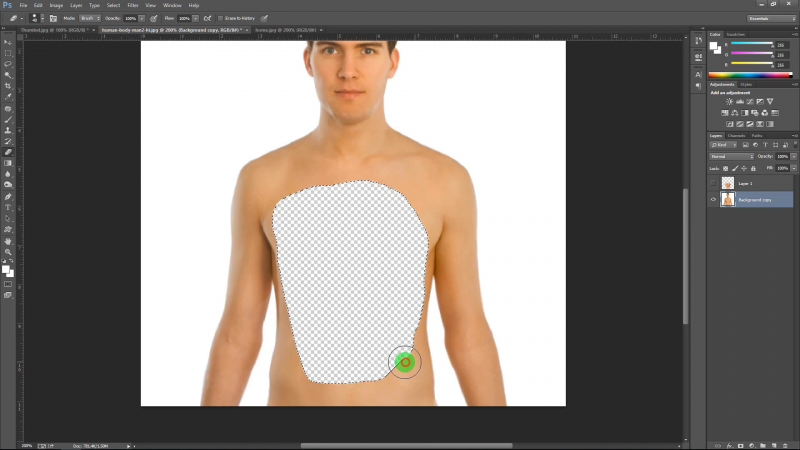Select the Eyedropper tool

tap(8, 97)
